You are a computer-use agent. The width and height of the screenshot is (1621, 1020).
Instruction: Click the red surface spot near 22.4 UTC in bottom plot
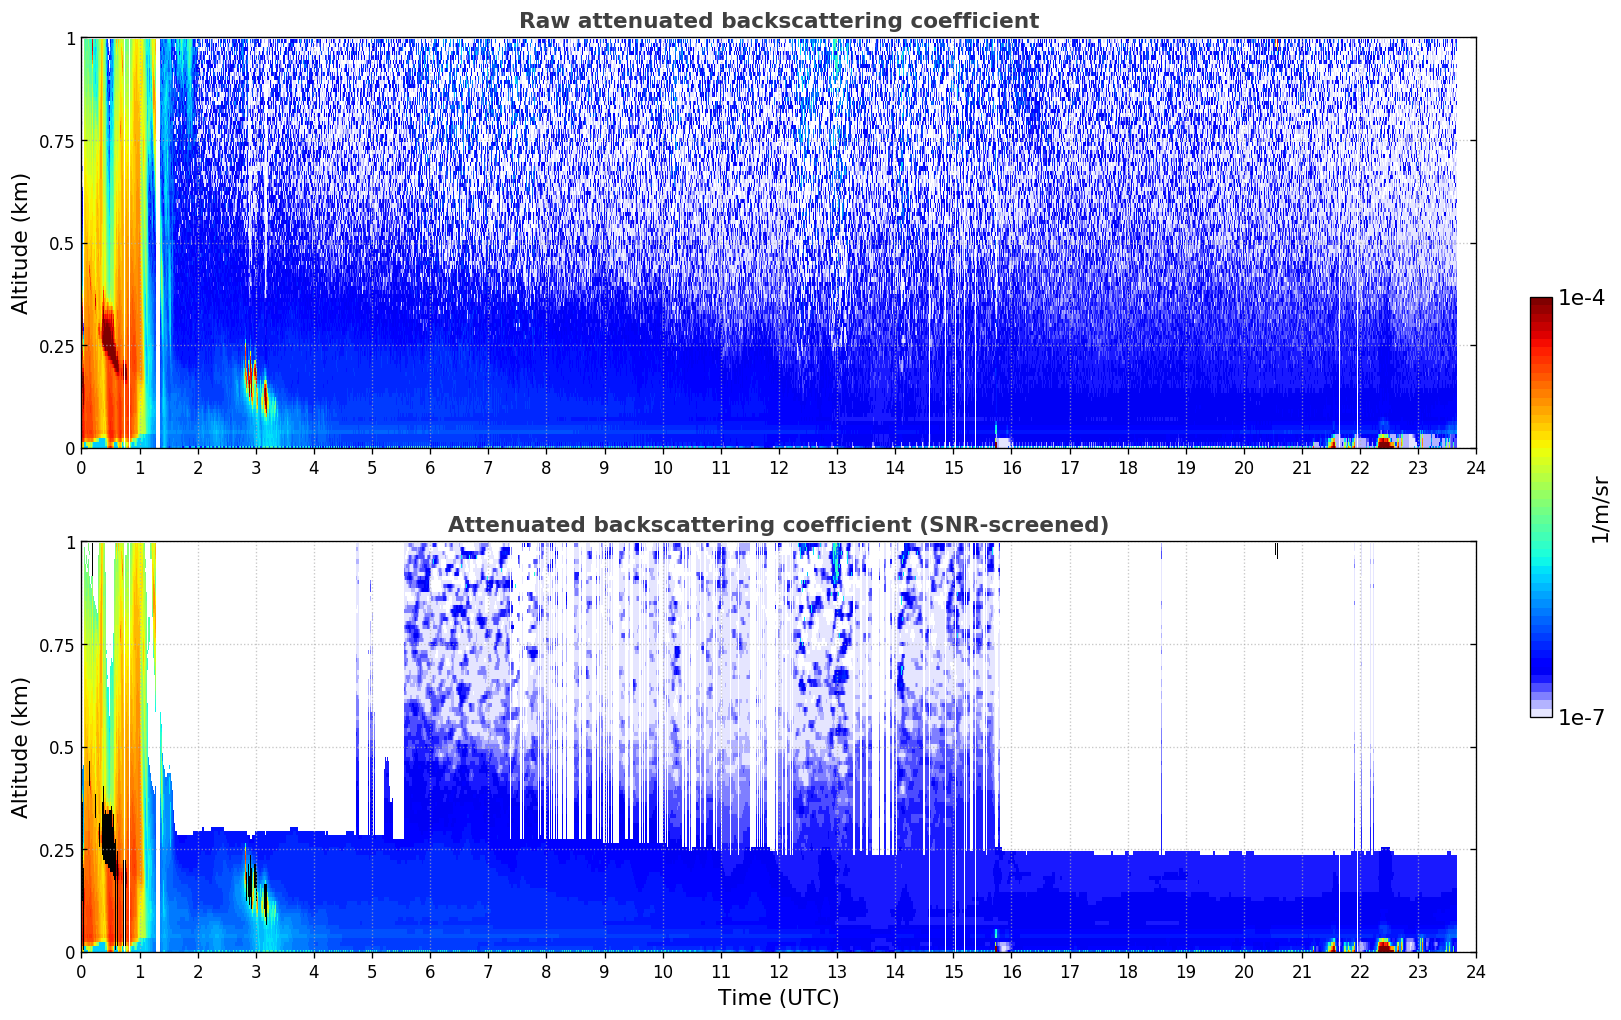(1384, 943)
